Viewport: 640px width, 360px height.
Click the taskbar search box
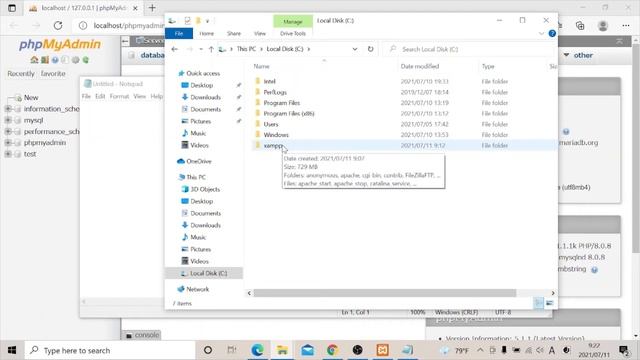click(110, 350)
